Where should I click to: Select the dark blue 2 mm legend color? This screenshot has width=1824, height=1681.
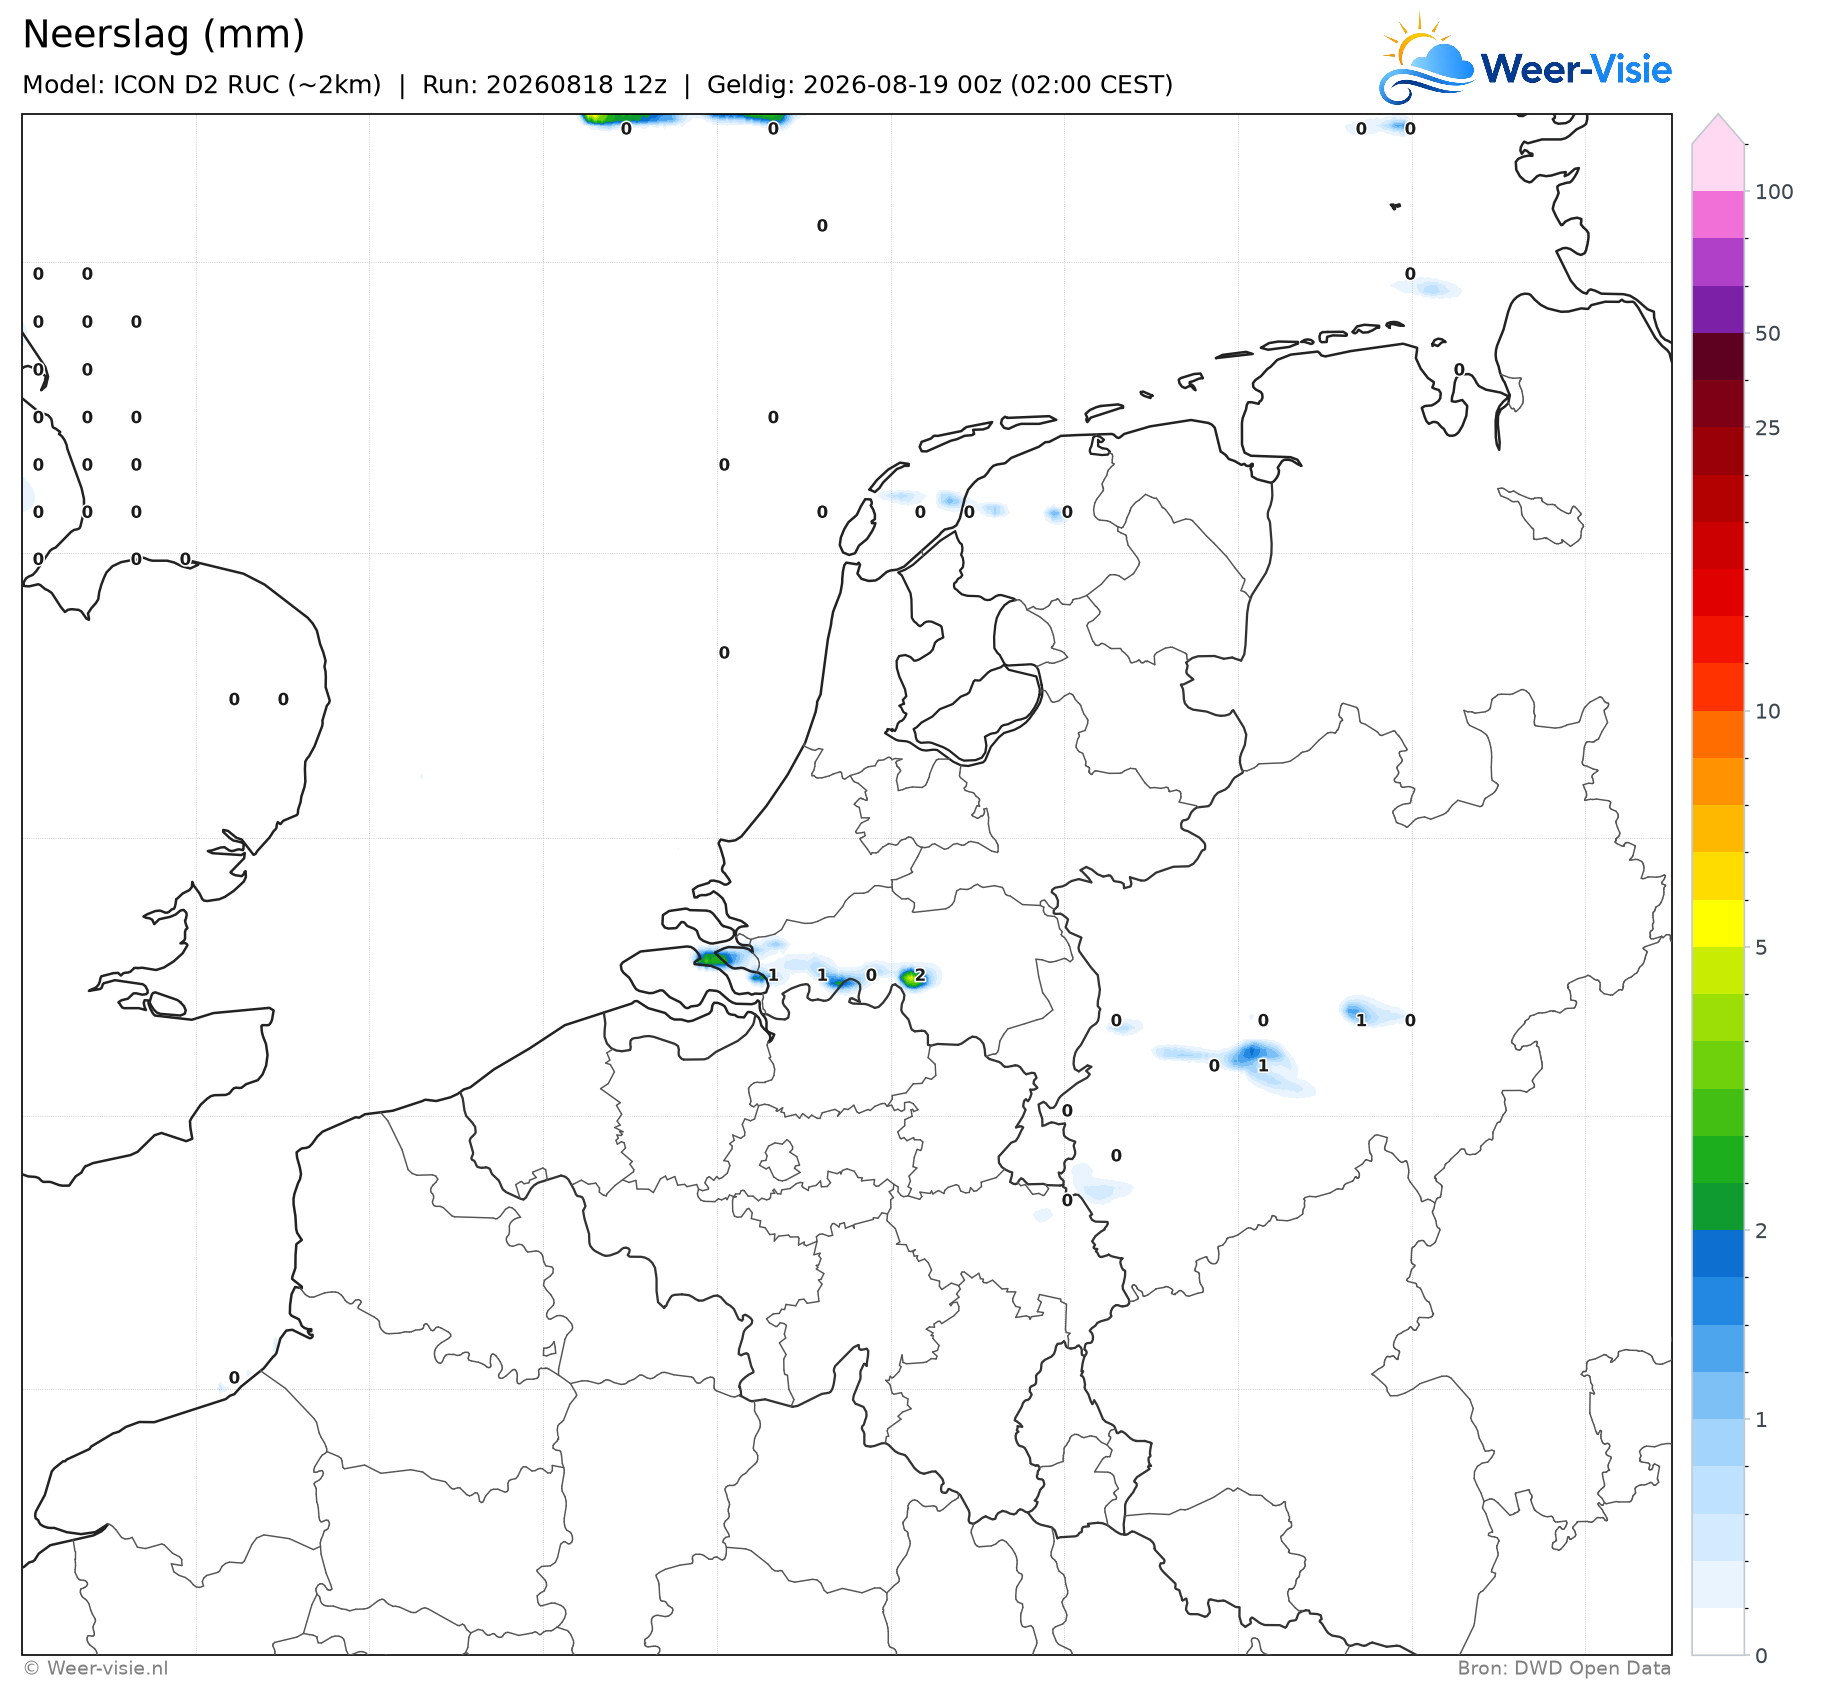[x=1718, y=1253]
